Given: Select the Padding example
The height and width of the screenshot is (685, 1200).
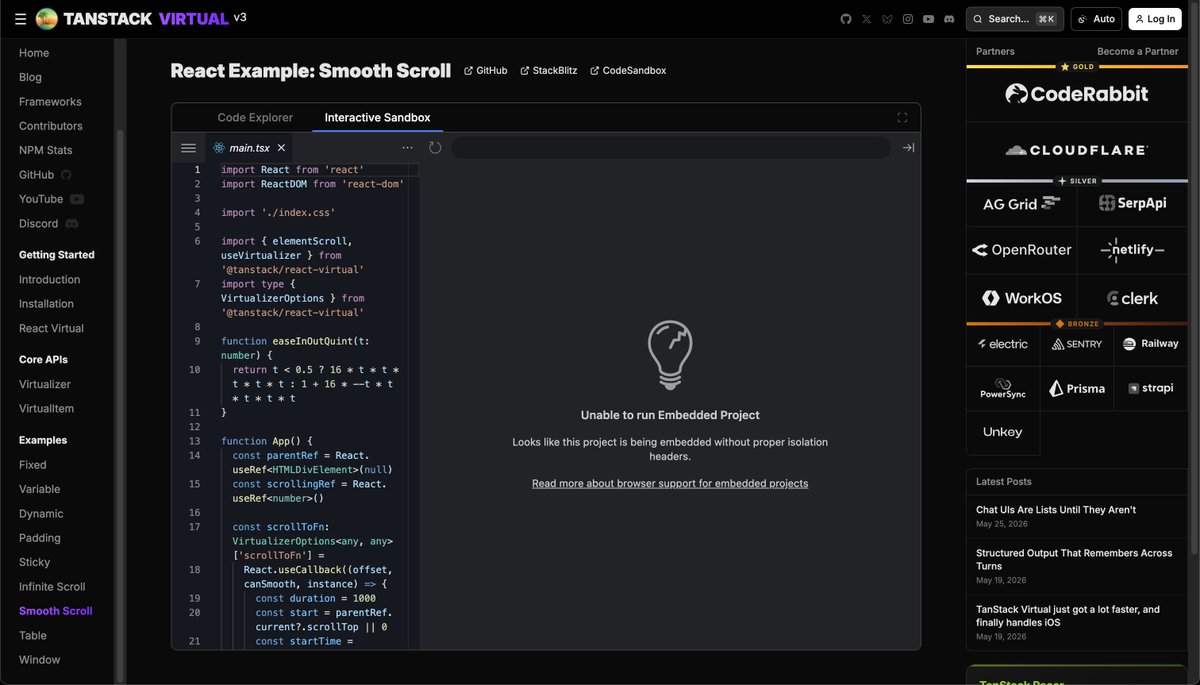Looking at the screenshot, I should [40, 538].
